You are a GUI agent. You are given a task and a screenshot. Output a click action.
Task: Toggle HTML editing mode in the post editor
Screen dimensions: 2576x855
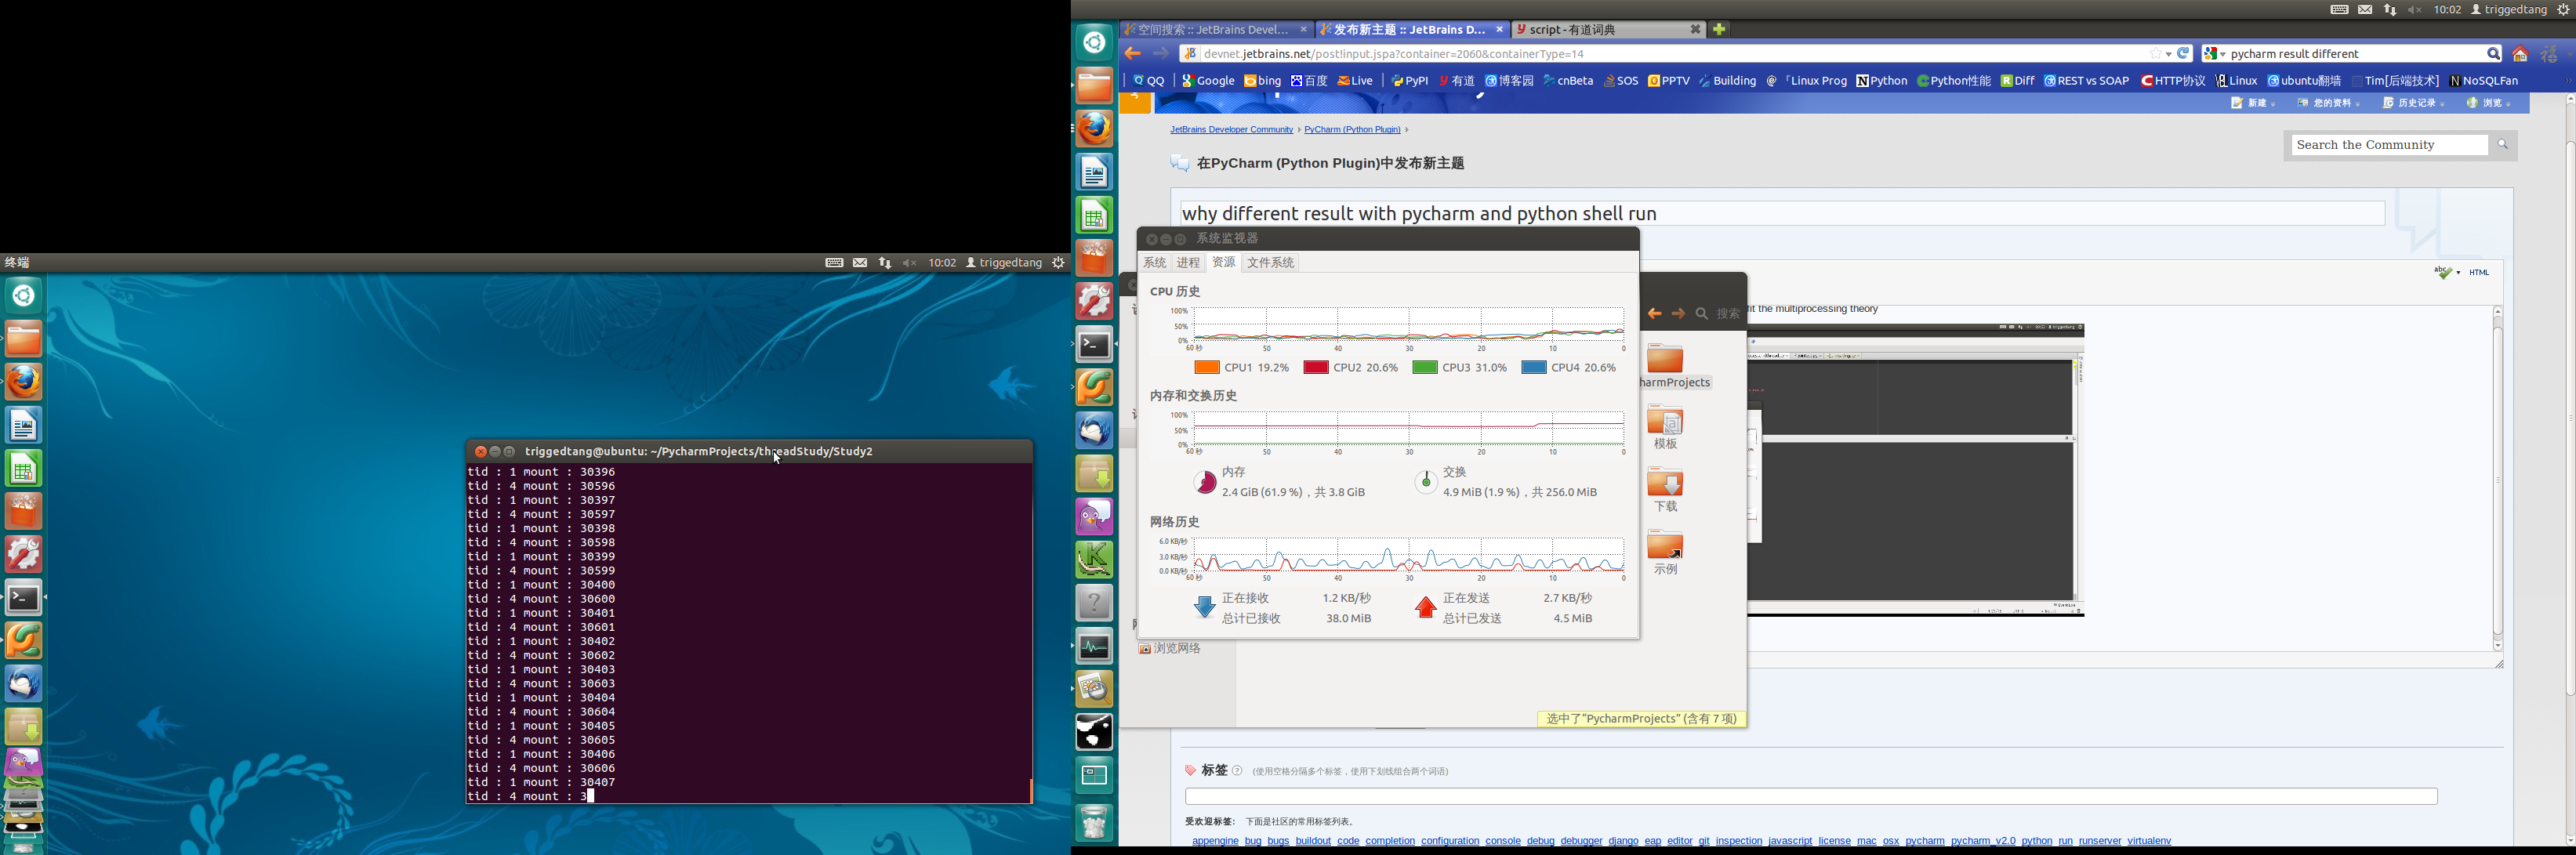pyautogui.click(x=2480, y=271)
